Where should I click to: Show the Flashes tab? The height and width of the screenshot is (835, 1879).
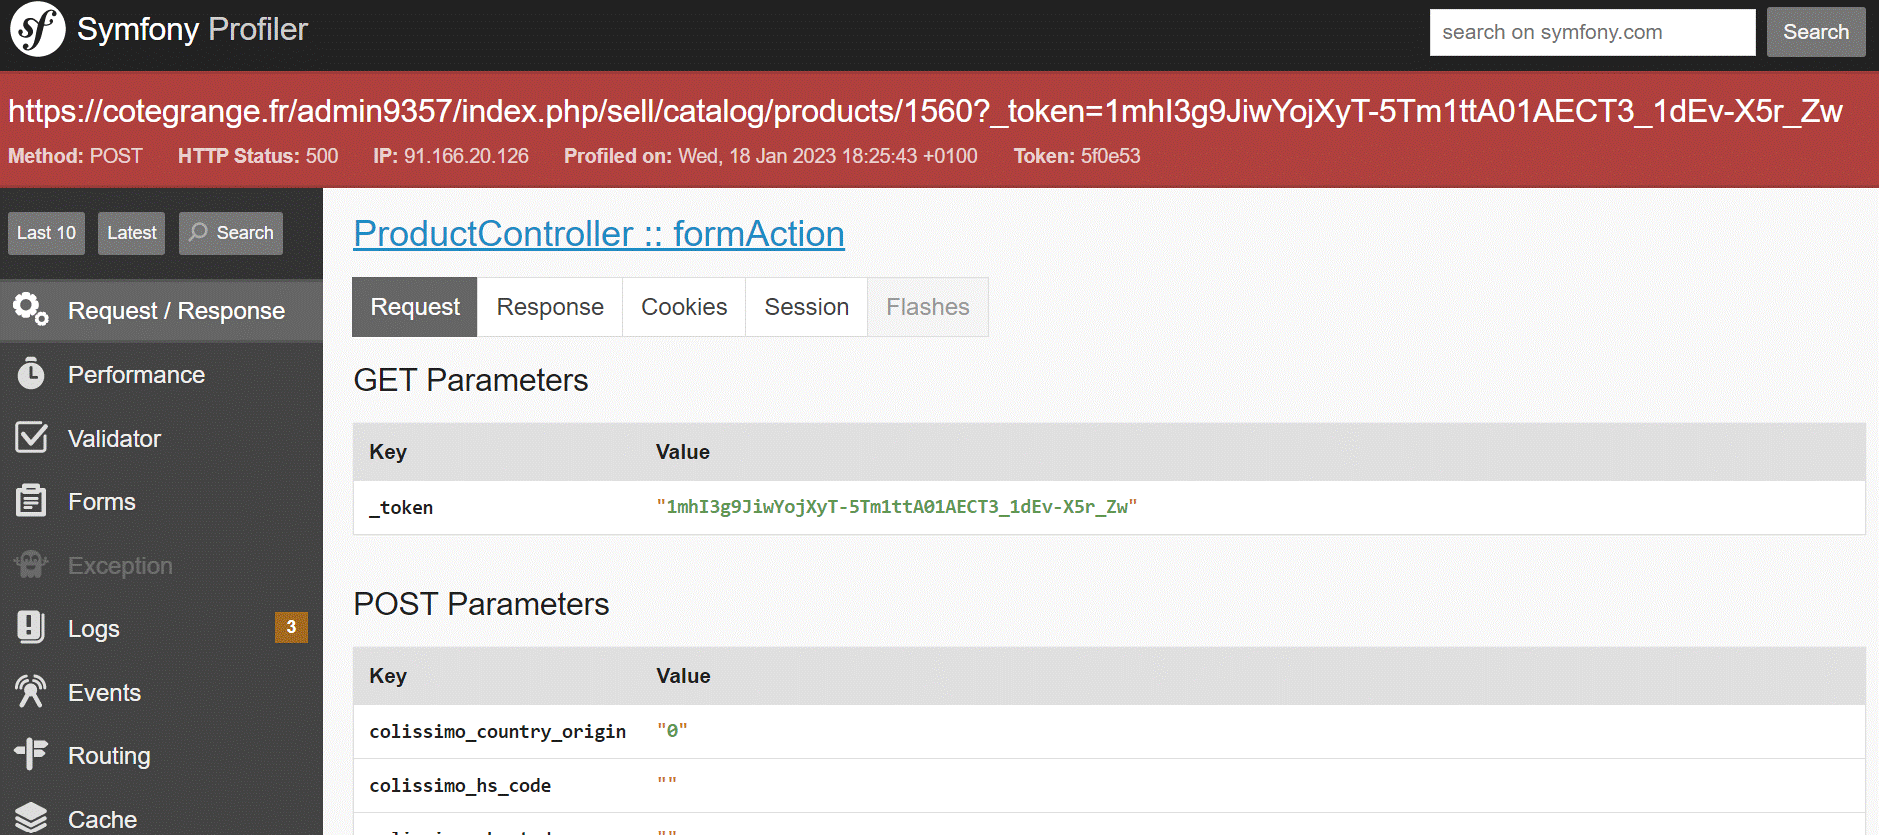click(x=927, y=307)
